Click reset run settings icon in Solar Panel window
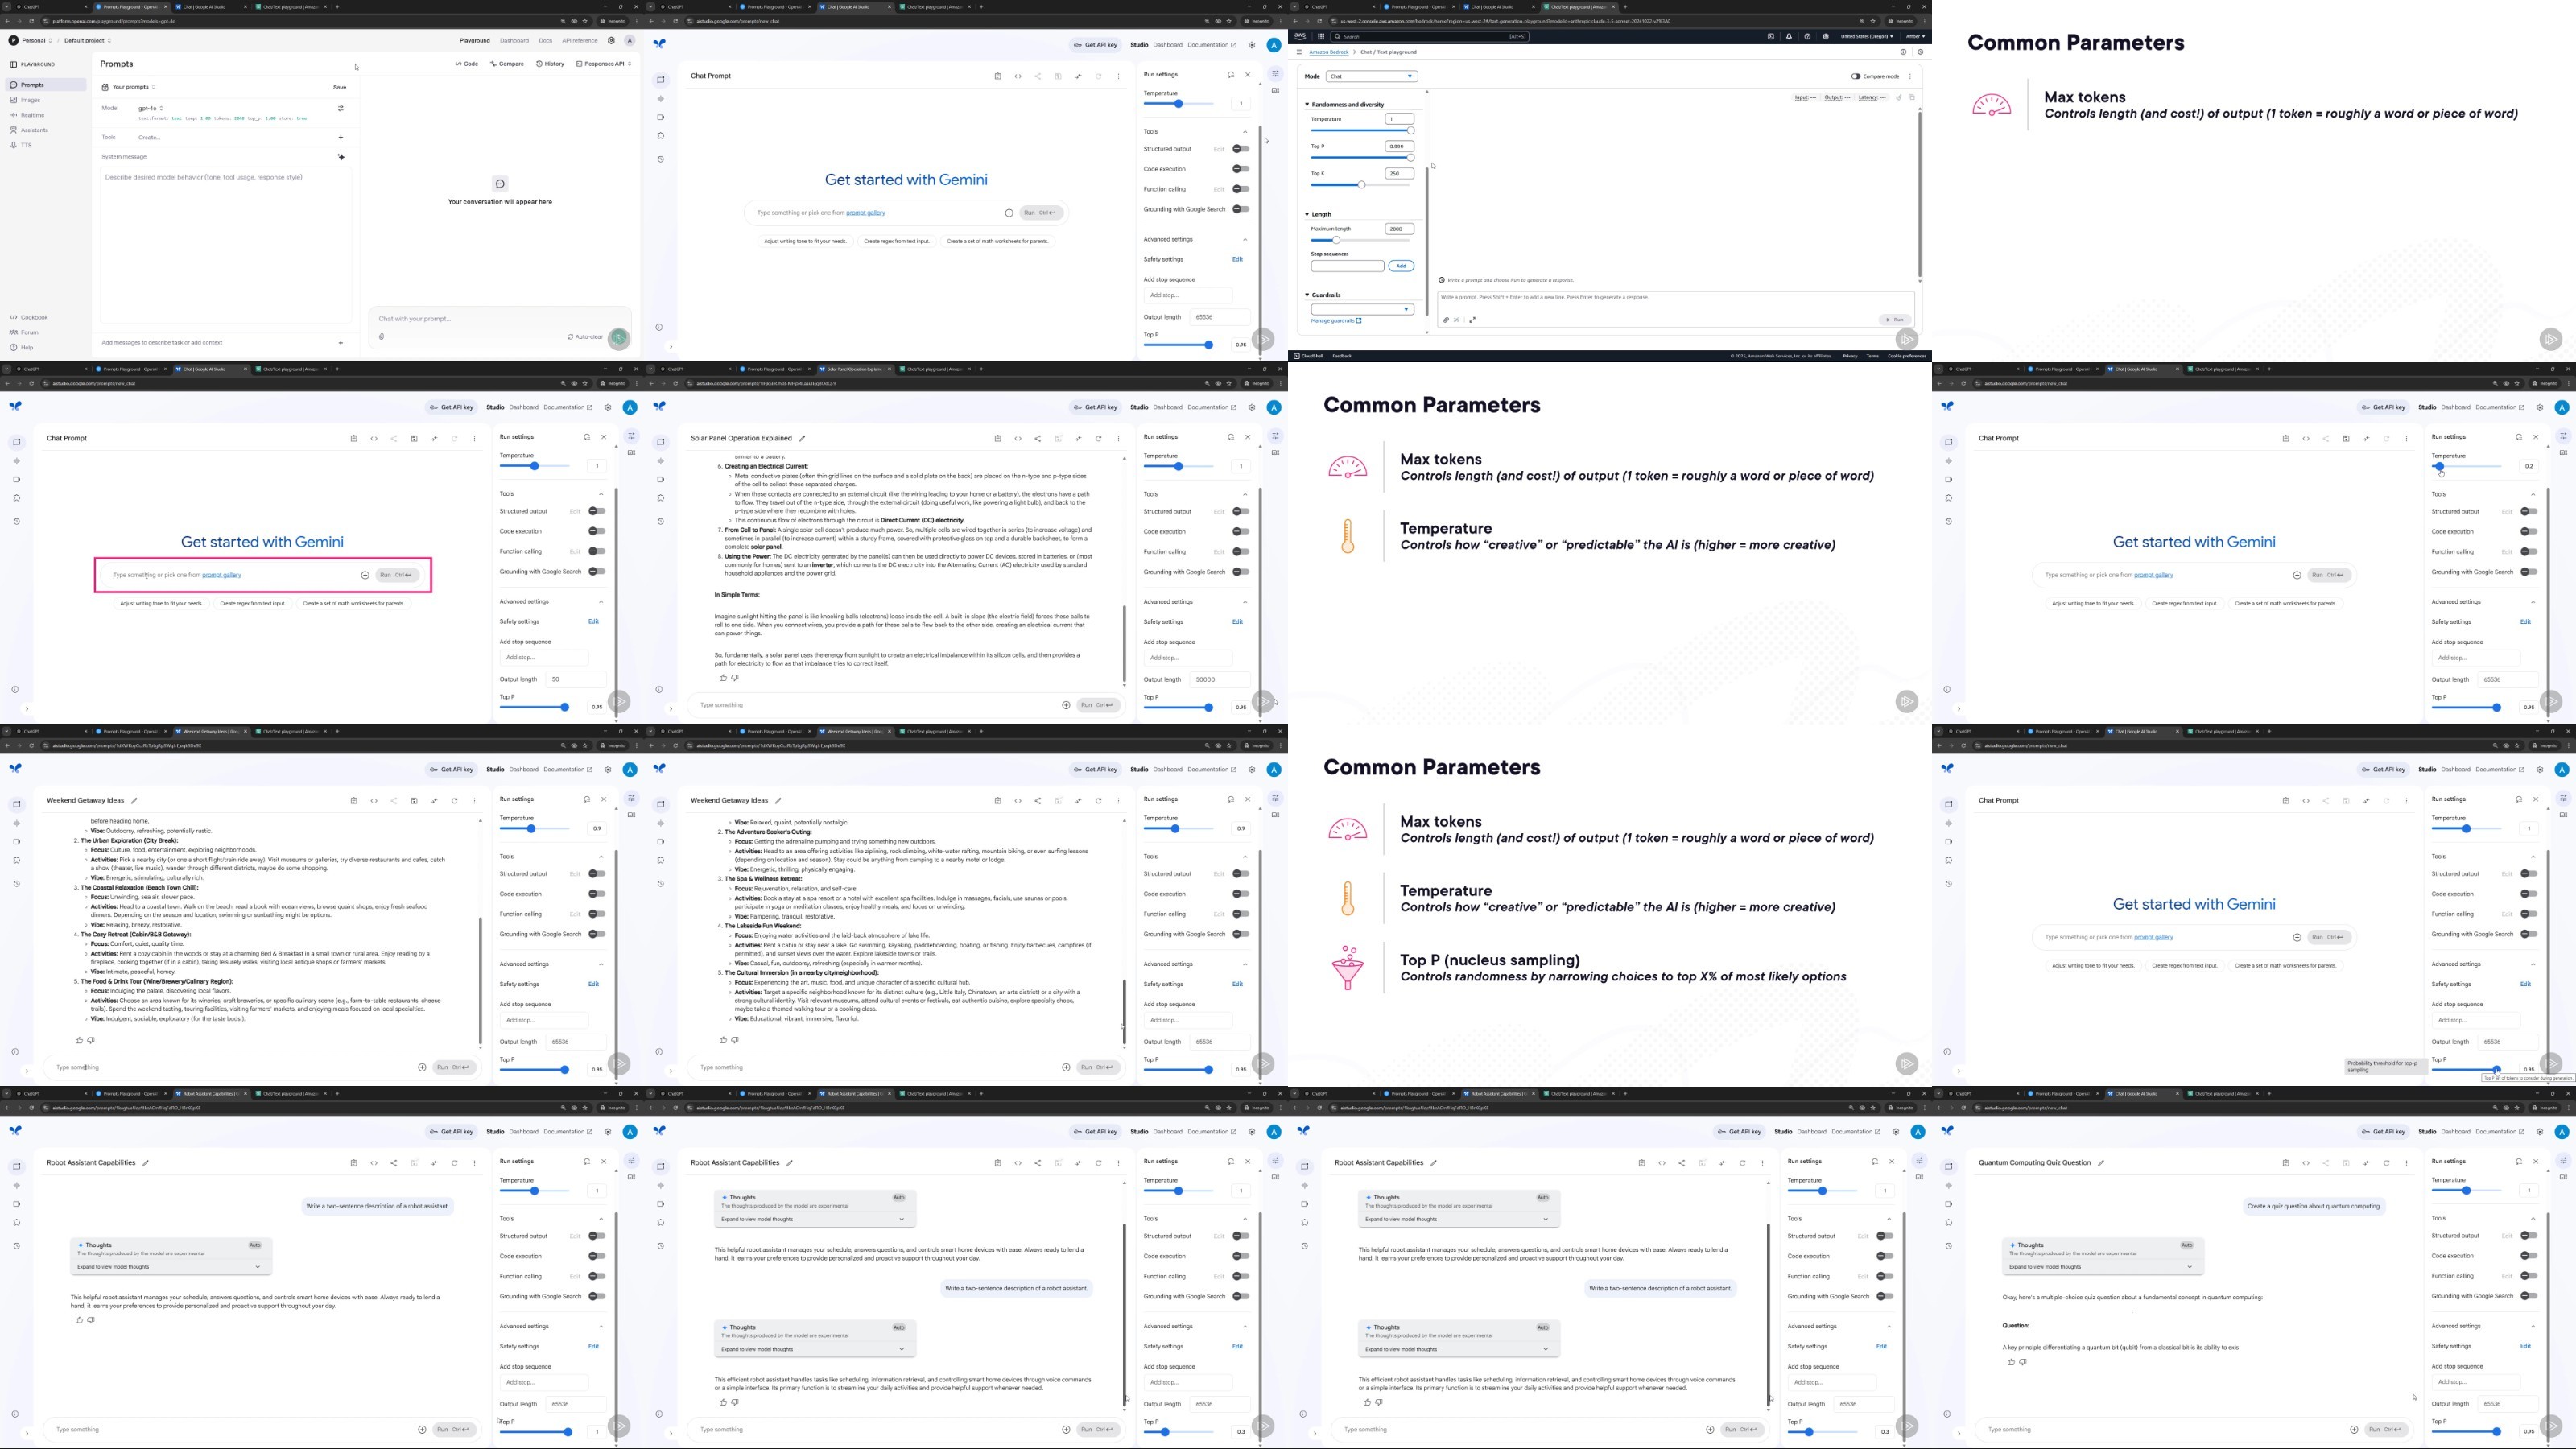Image resolution: width=2576 pixels, height=1449 pixels. pyautogui.click(x=1230, y=437)
